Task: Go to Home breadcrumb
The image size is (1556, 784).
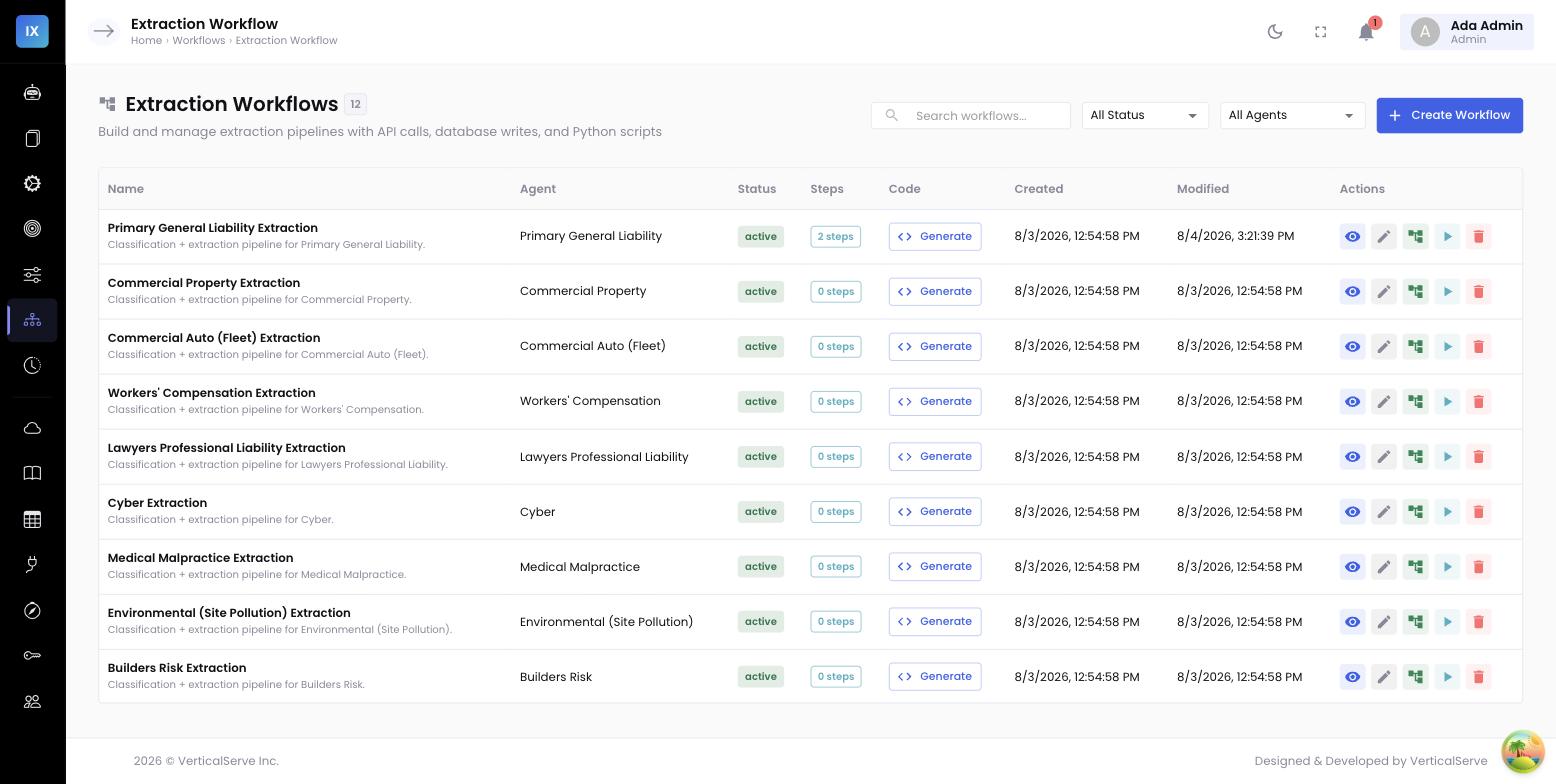Action: (x=146, y=41)
